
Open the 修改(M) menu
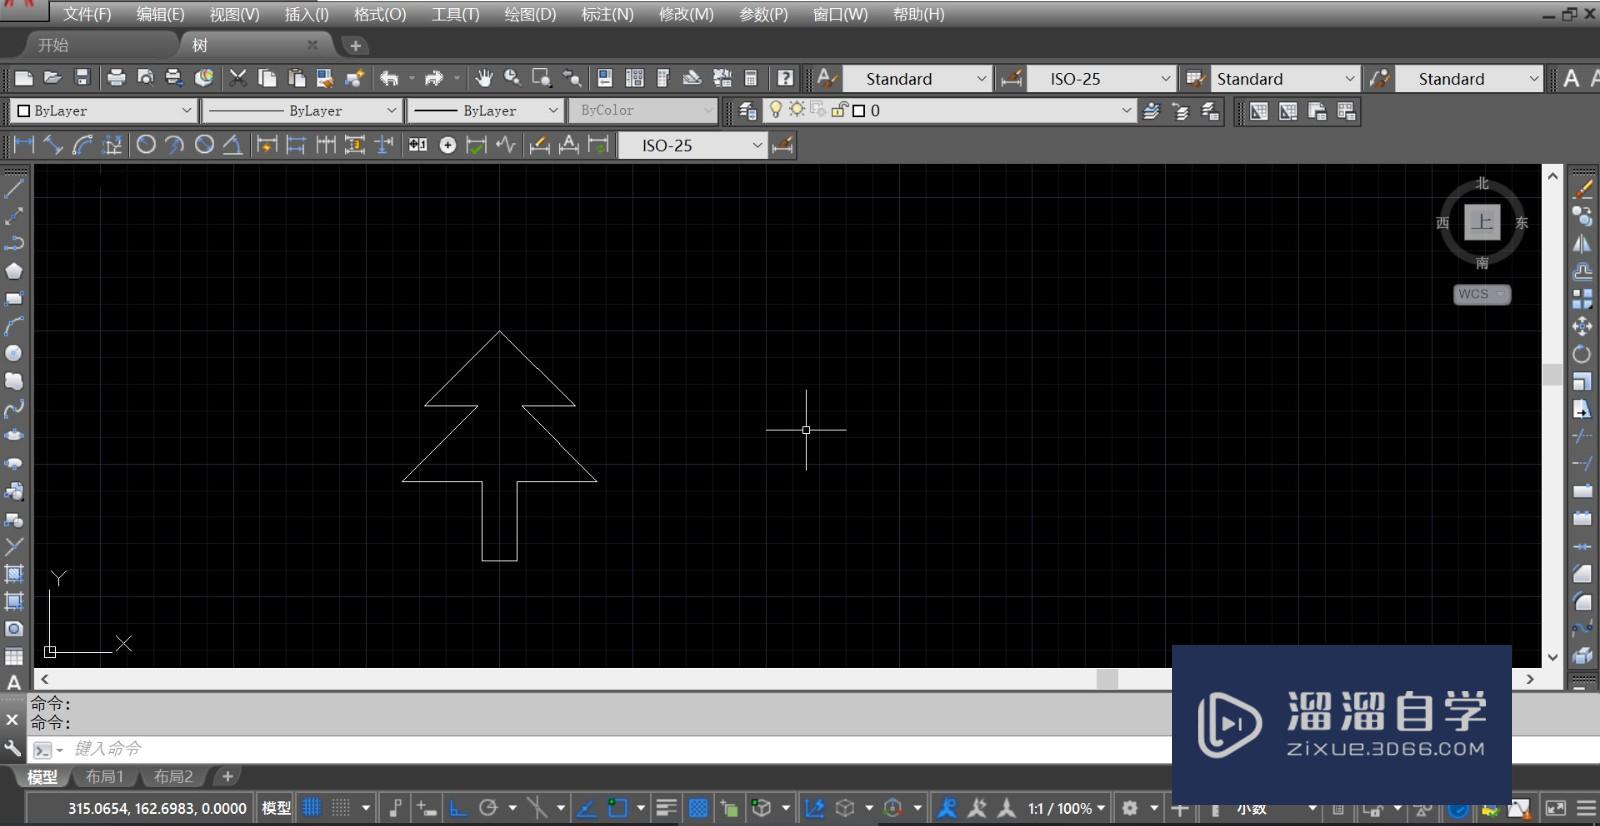(686, 14)
